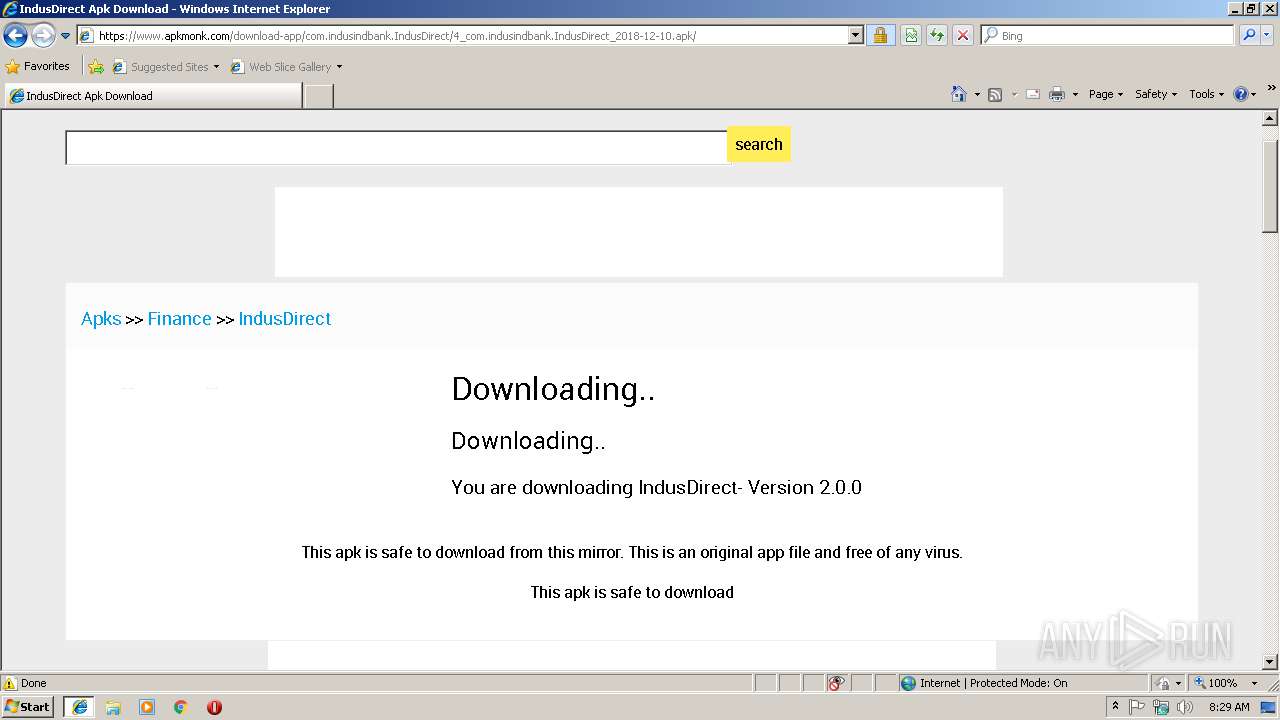Viewport: 1280px width, 720px height.
Task: View the security lock report icon
Action: point(880,36)
